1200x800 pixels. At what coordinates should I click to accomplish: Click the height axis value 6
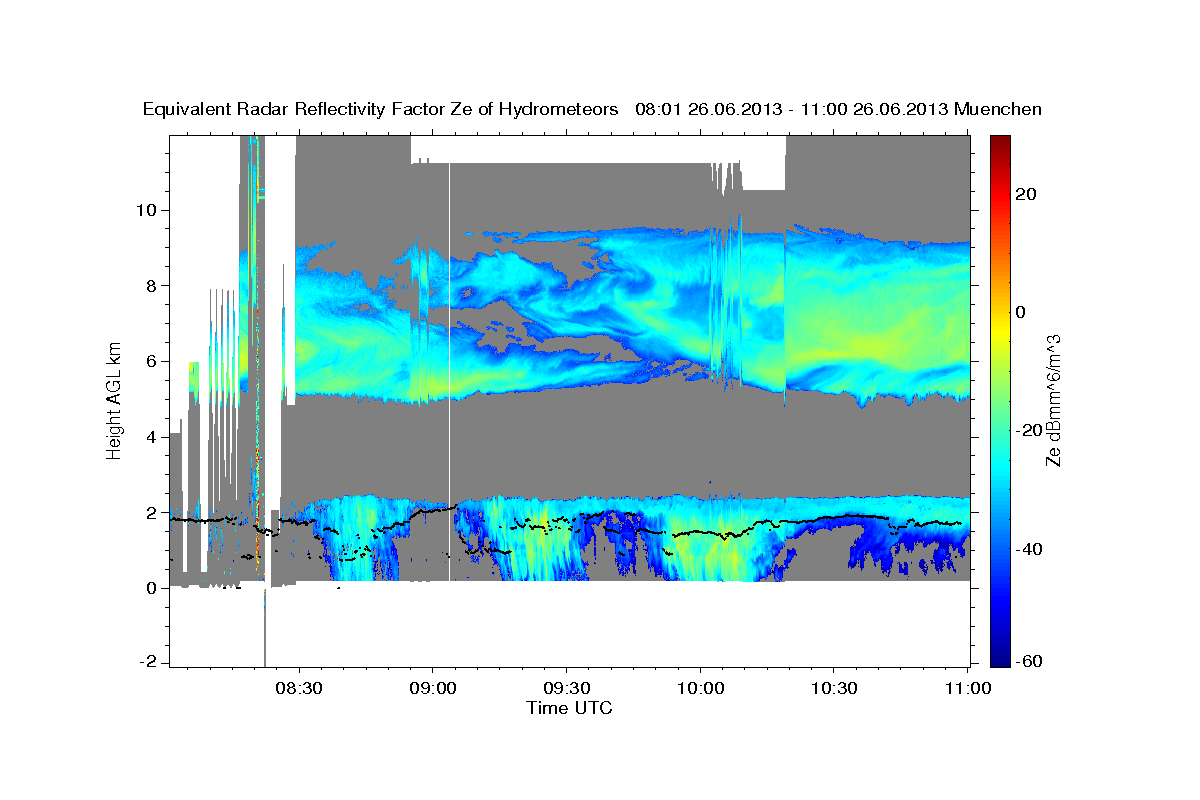[154, 362]
